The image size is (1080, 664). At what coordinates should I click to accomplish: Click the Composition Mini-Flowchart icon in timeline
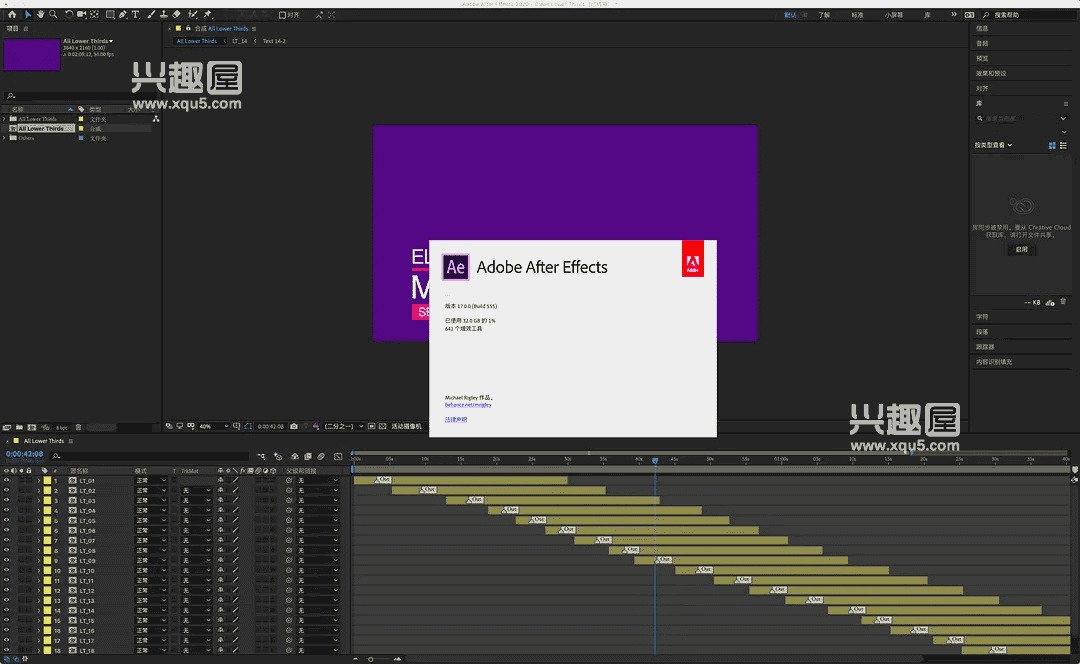261,456
